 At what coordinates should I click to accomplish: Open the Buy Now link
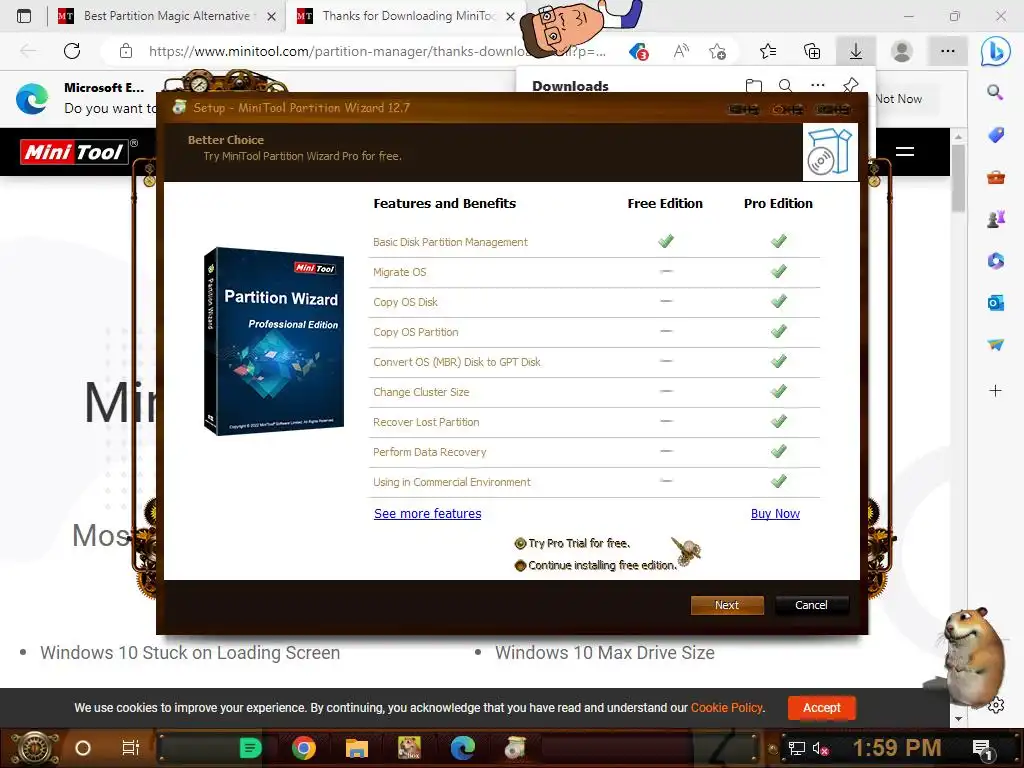tap(775, 514)
